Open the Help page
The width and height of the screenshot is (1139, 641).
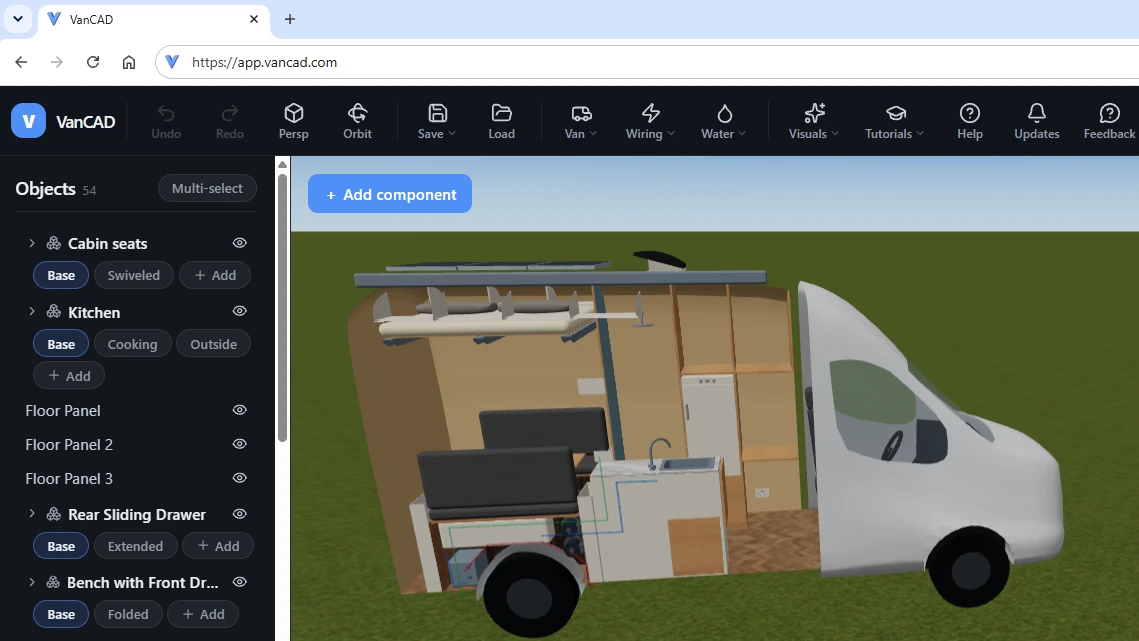[970, 121]
